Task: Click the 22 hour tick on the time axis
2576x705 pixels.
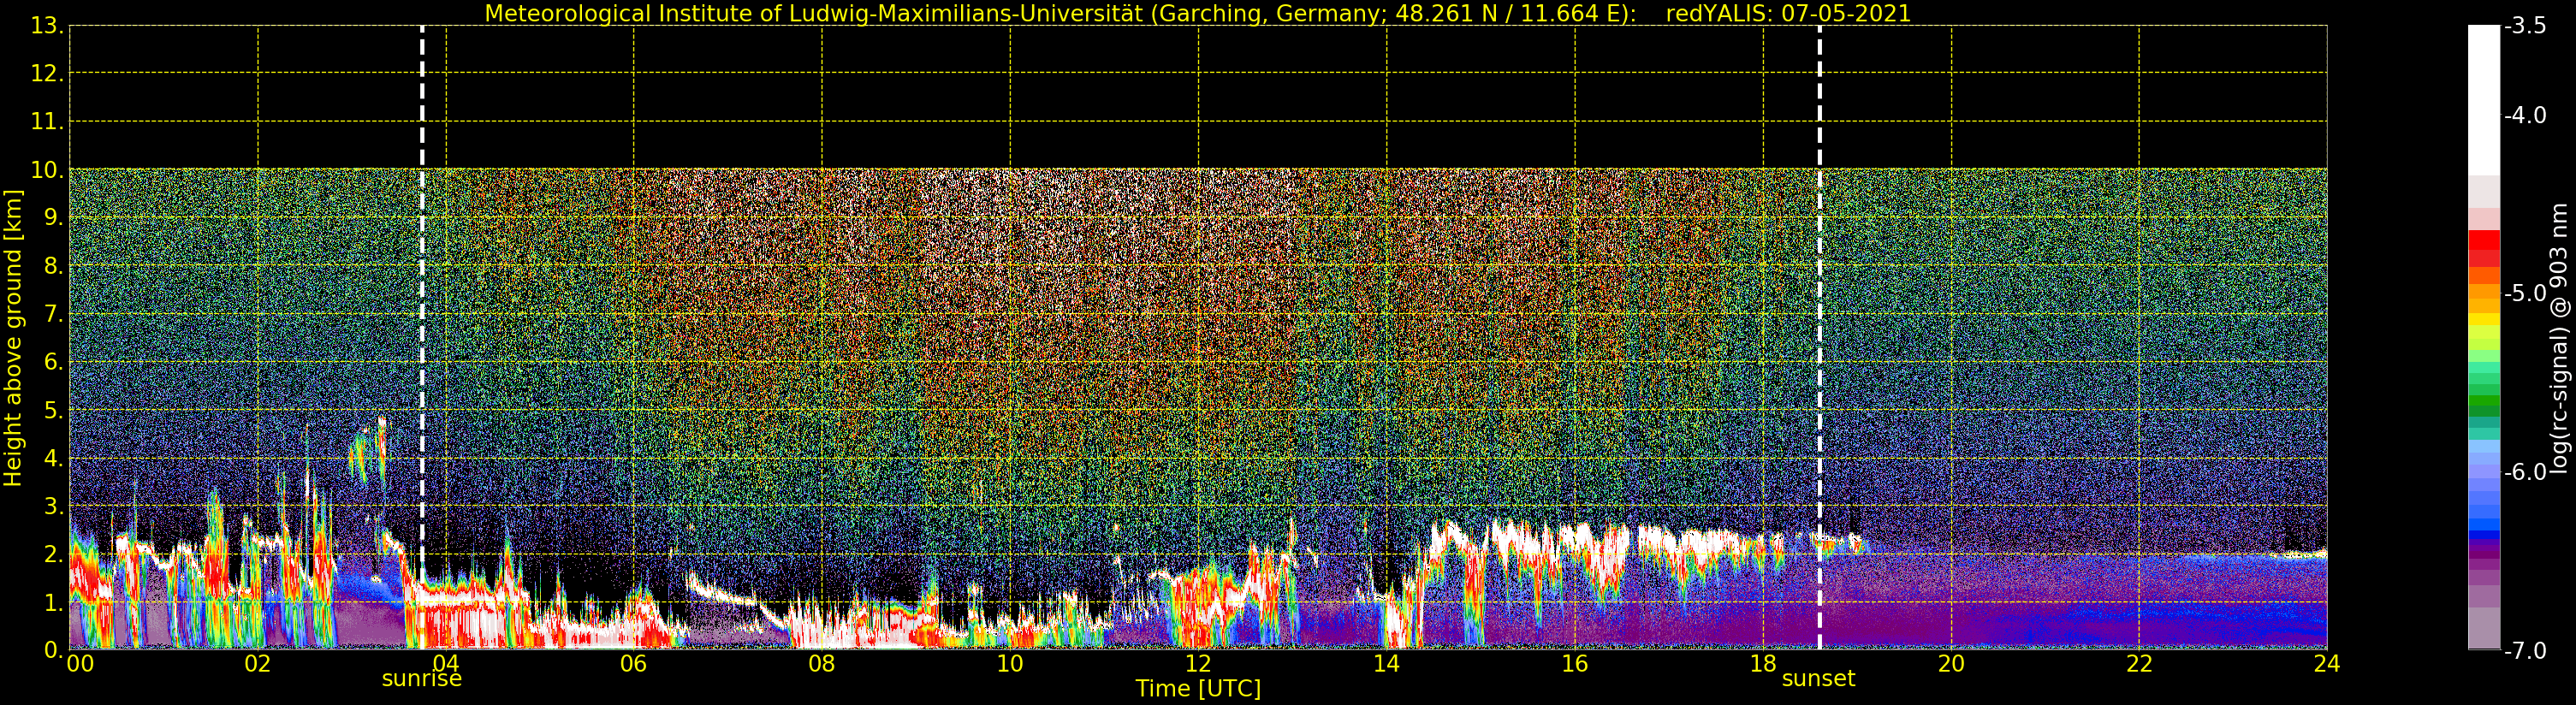Action: 2138,665
